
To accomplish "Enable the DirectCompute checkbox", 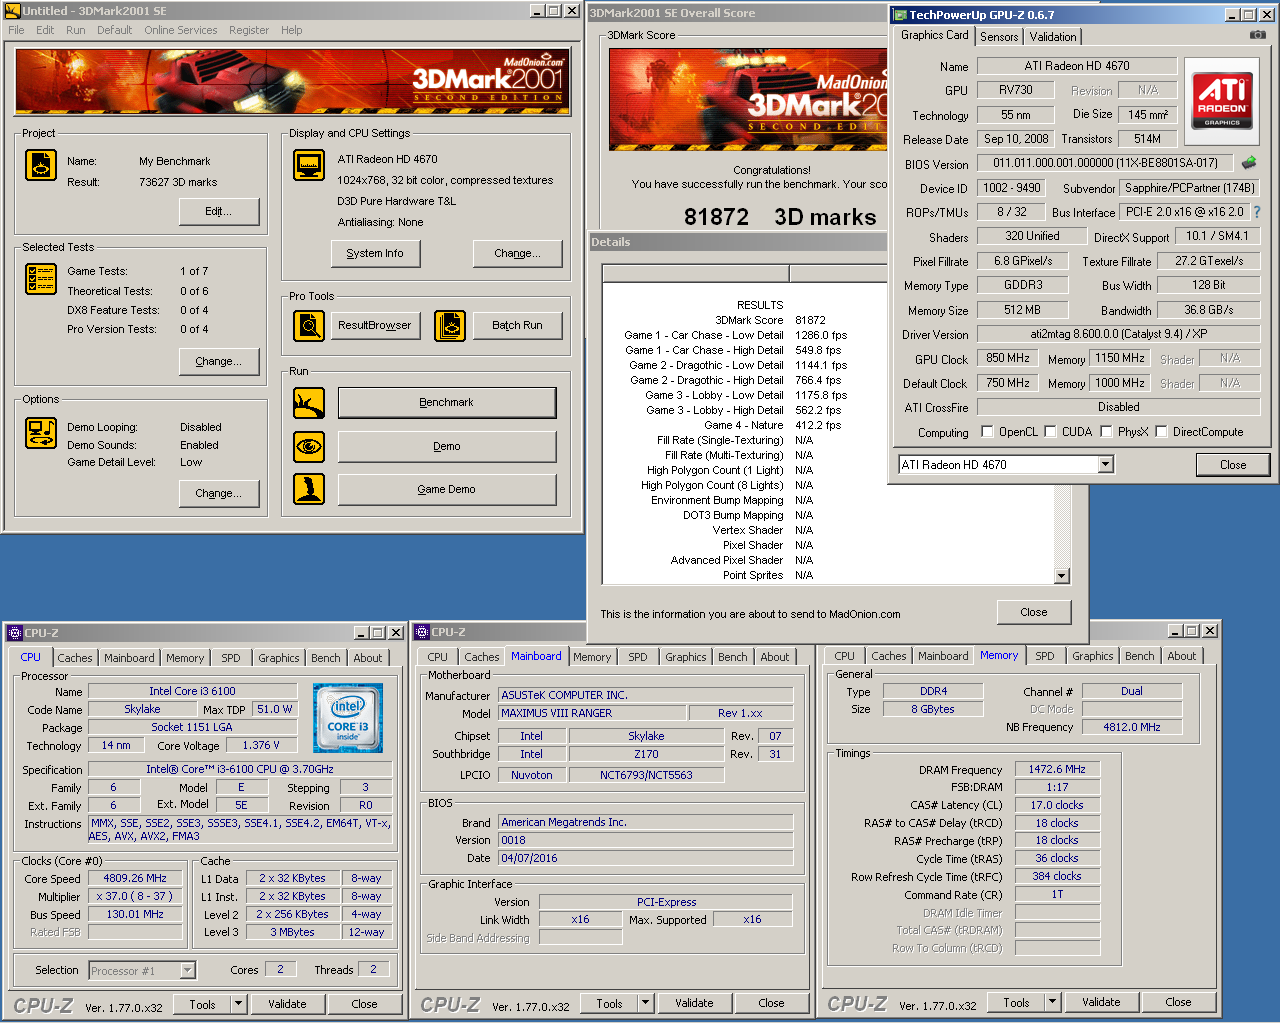I will 1161,432.
